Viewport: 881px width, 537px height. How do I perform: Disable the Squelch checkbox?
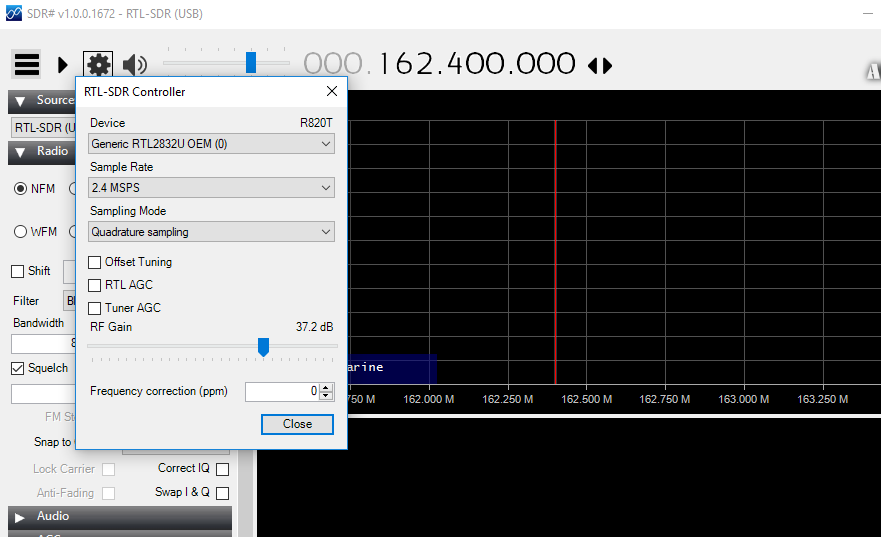(x=17, y=368)
